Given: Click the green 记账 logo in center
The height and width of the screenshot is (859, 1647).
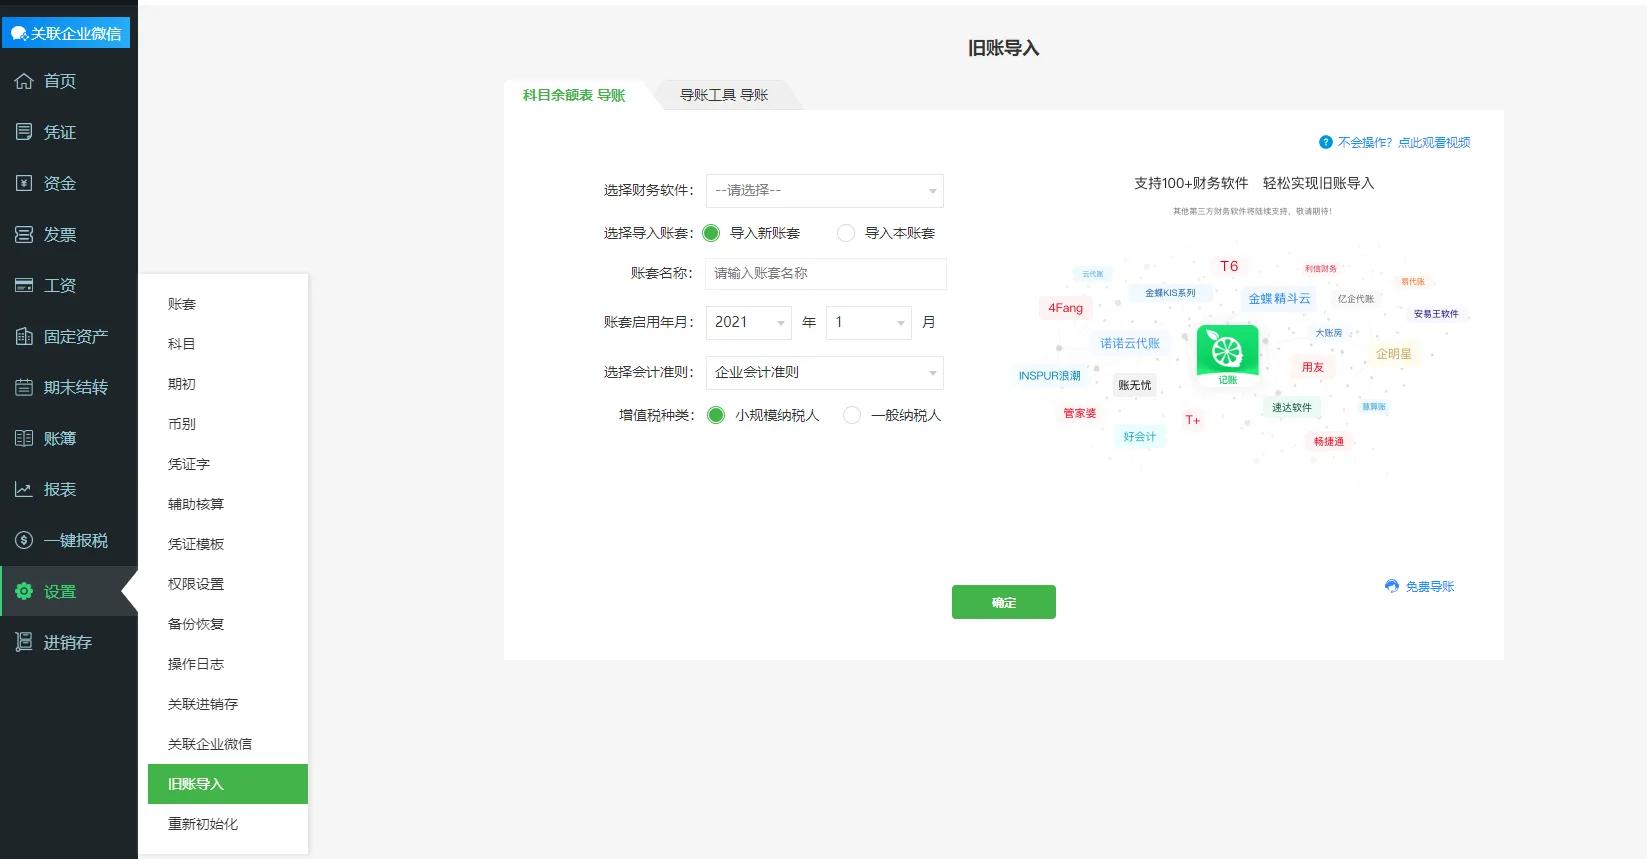Looking at the screenshot, I should coord(1227,354).
